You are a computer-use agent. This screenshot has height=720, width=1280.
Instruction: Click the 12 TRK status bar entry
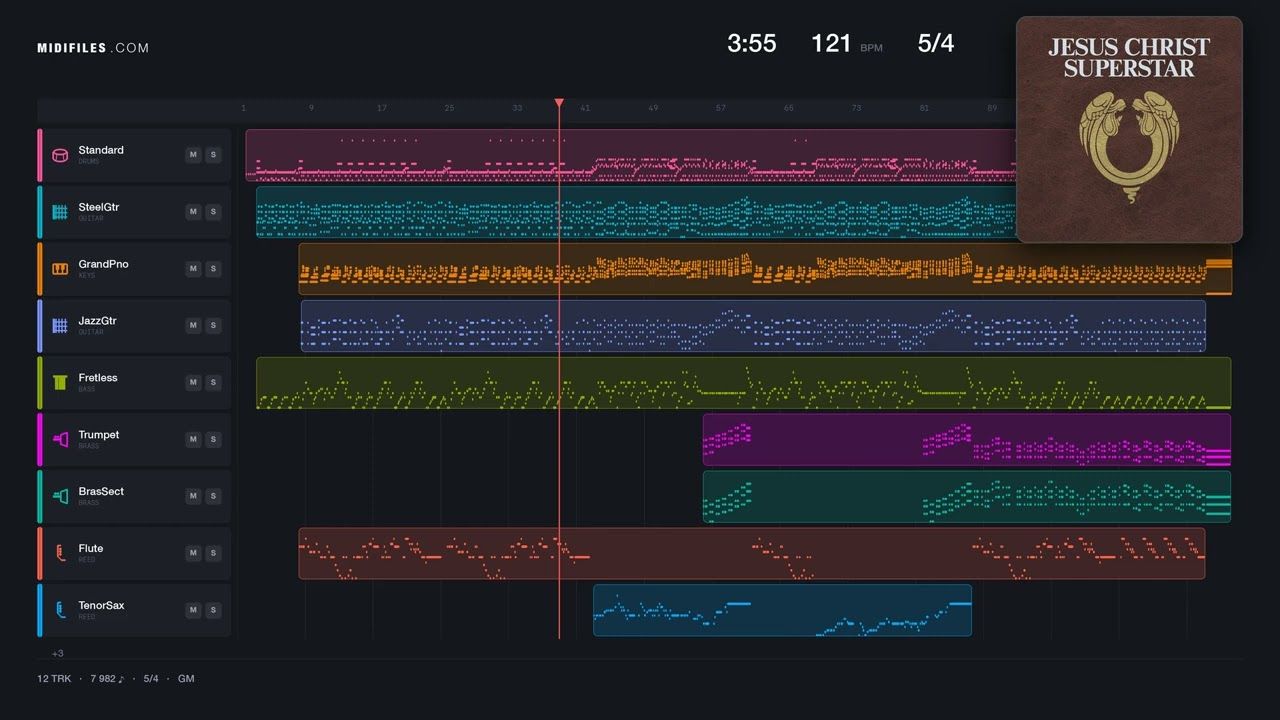coord(52,679)
